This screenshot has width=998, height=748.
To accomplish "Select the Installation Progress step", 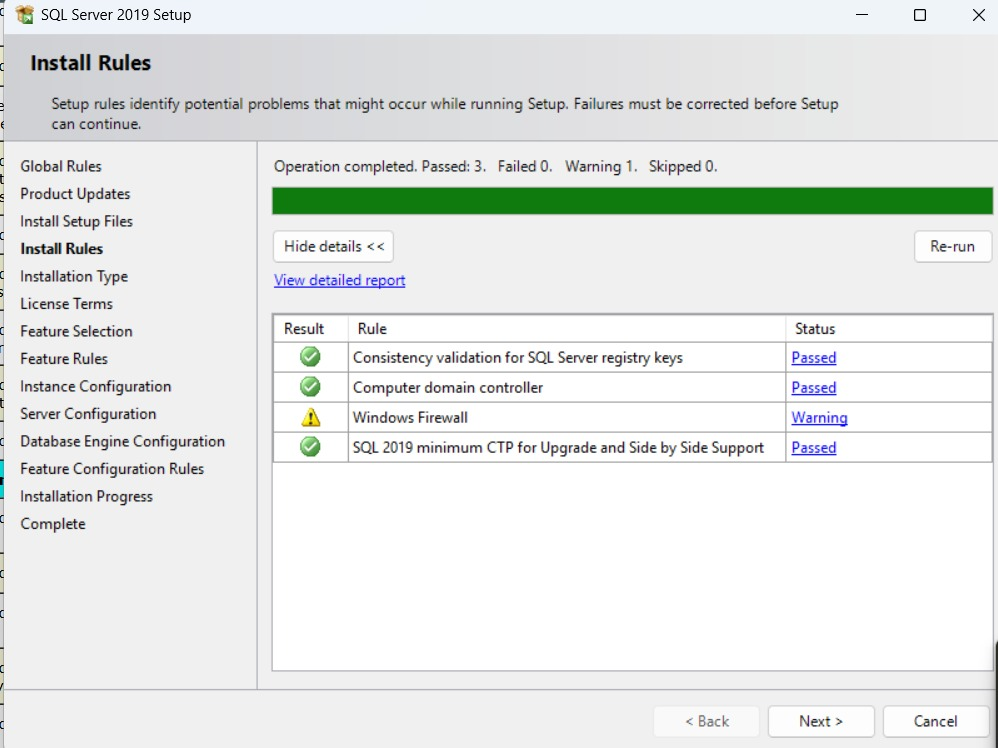I will (87, 497).
